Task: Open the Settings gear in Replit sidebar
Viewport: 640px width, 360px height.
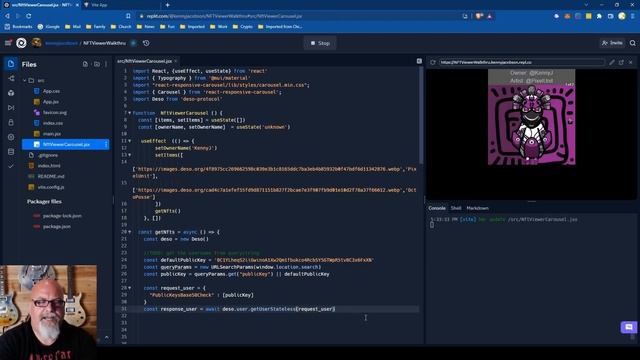Action: pyautogui.click(x=11, y=137)
